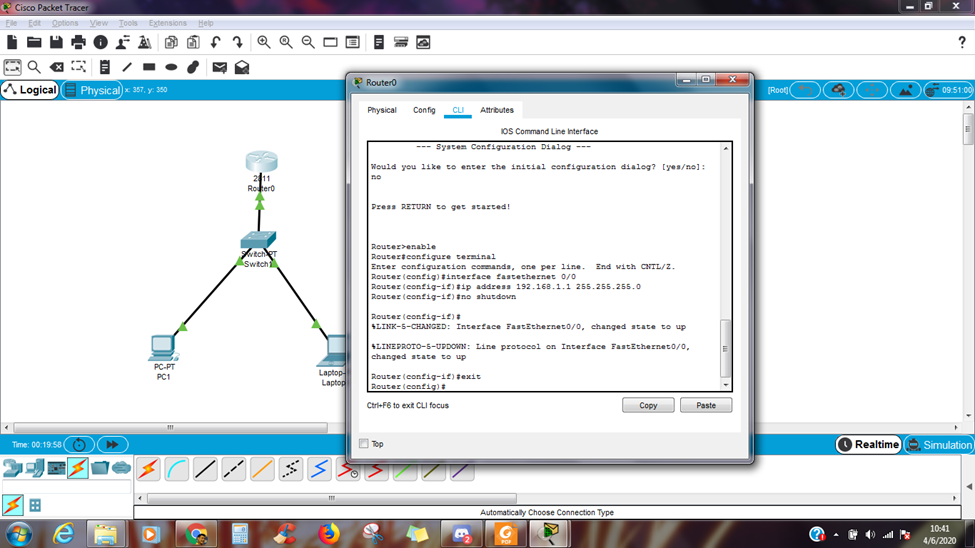The height and width of the screenshot is (548, 975).
Task: Open Windows Start menu
Action: point(19,534)
